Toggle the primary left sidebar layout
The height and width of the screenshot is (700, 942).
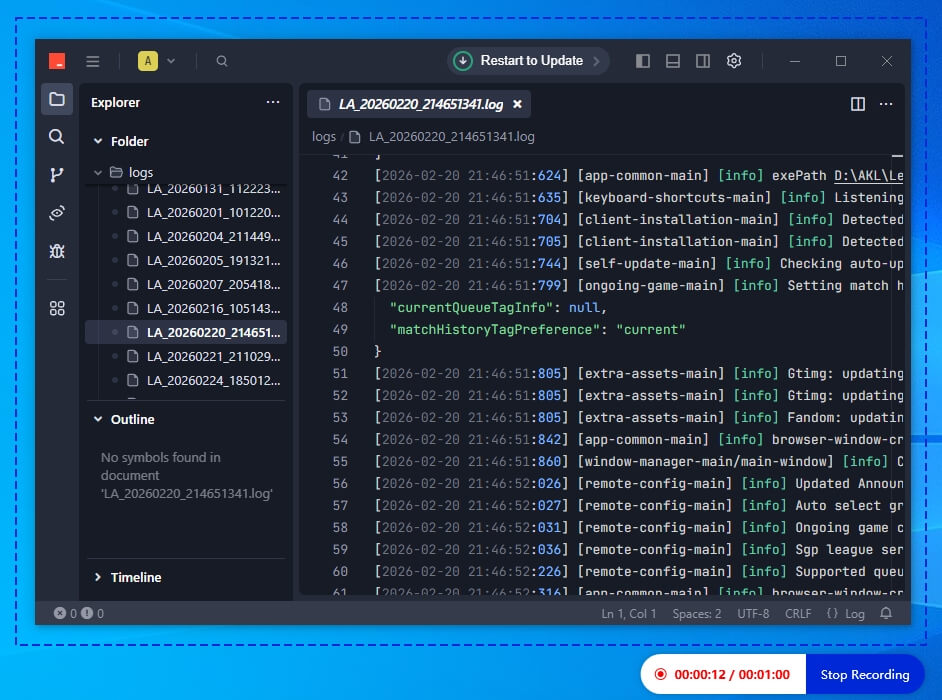click(x=643, y=61)
